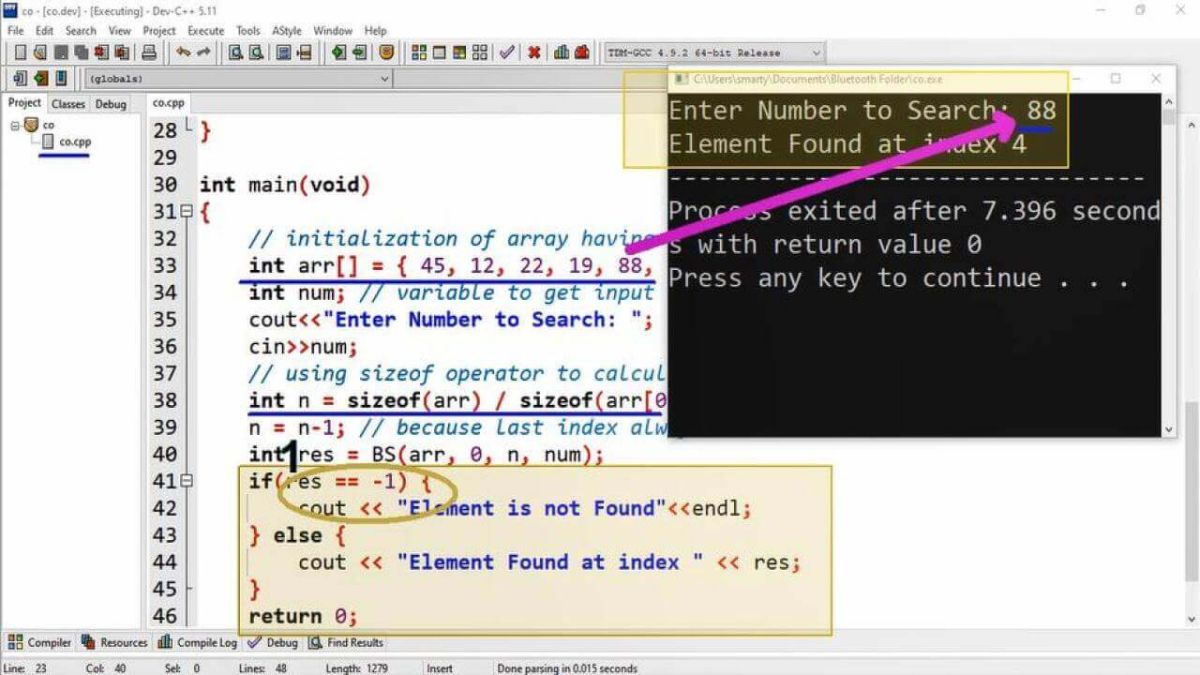Maximize the co.exe console window
Screen dimensions: 1200x675
coord(1116,79)
